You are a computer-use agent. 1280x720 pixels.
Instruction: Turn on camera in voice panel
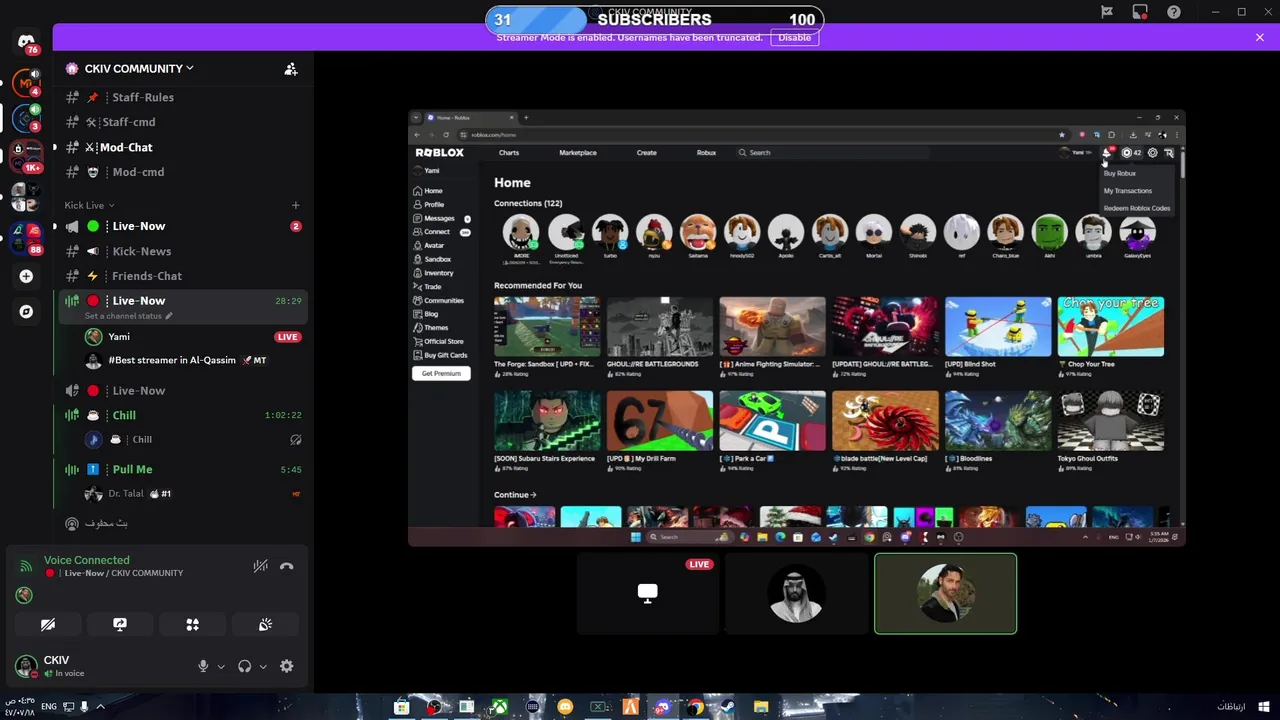click(47, 624)
